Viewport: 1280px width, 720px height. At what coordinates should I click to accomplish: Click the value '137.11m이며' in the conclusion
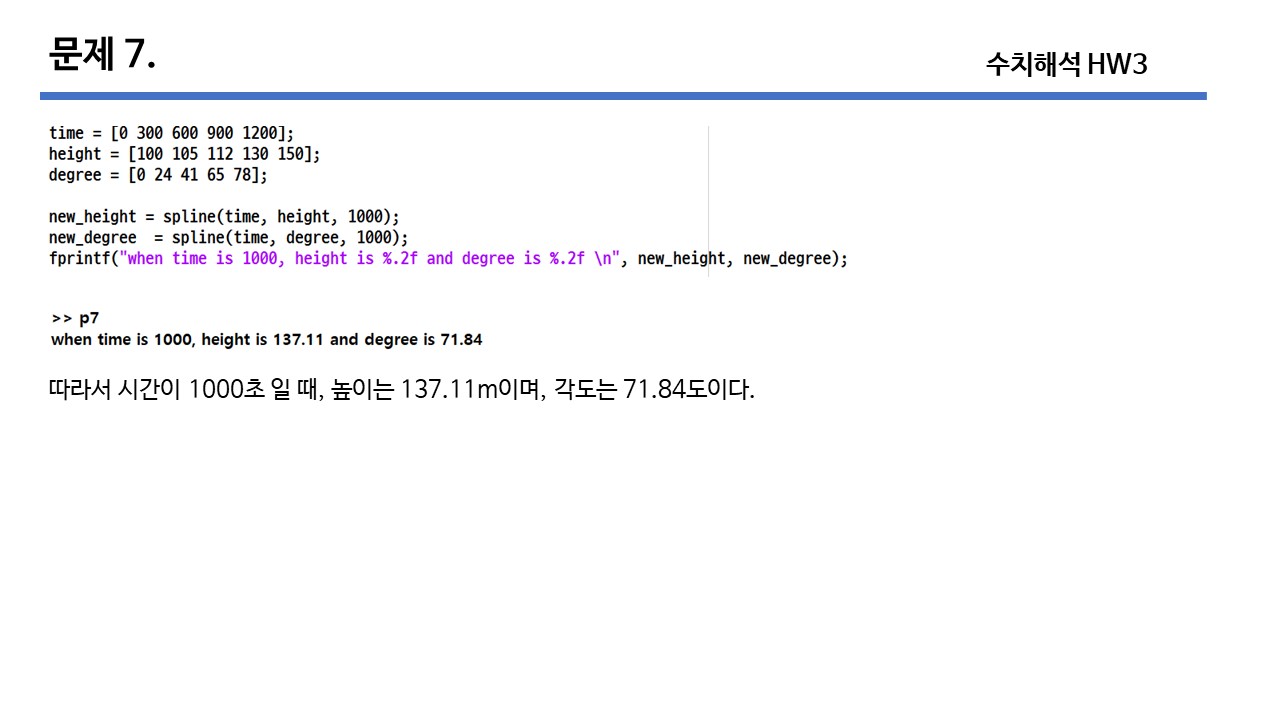[471, 388]
